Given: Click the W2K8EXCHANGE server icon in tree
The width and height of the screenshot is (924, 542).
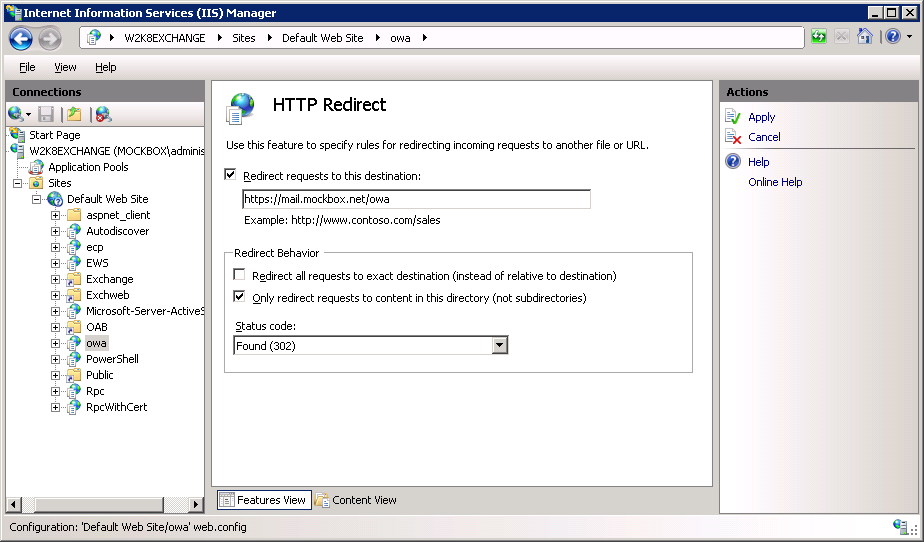Looking at the screenshot, I should 18,151.
